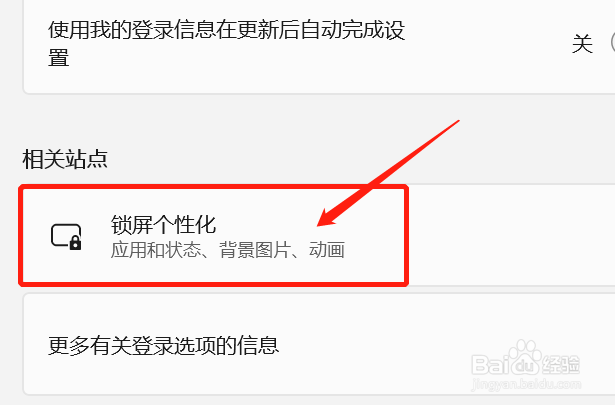
Task: Open 更多有关登录选项的信息 row
Action: (319, 344)
